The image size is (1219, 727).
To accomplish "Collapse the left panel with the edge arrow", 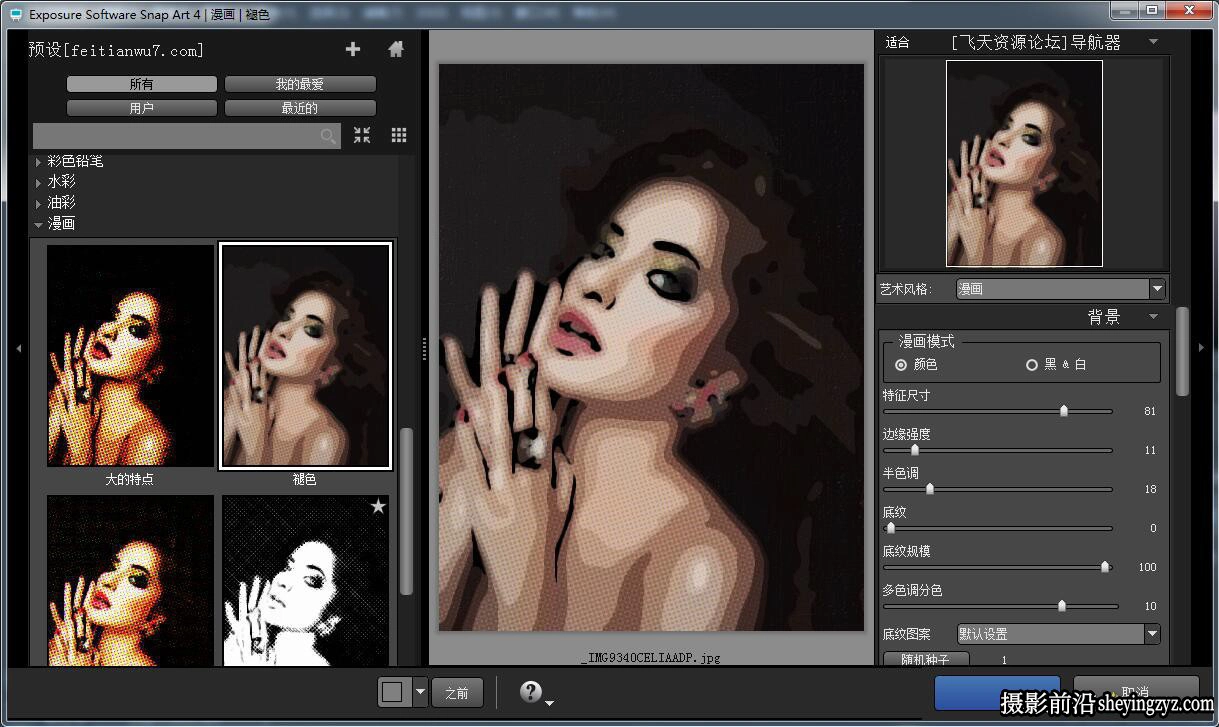I will [x=18, y=348].
